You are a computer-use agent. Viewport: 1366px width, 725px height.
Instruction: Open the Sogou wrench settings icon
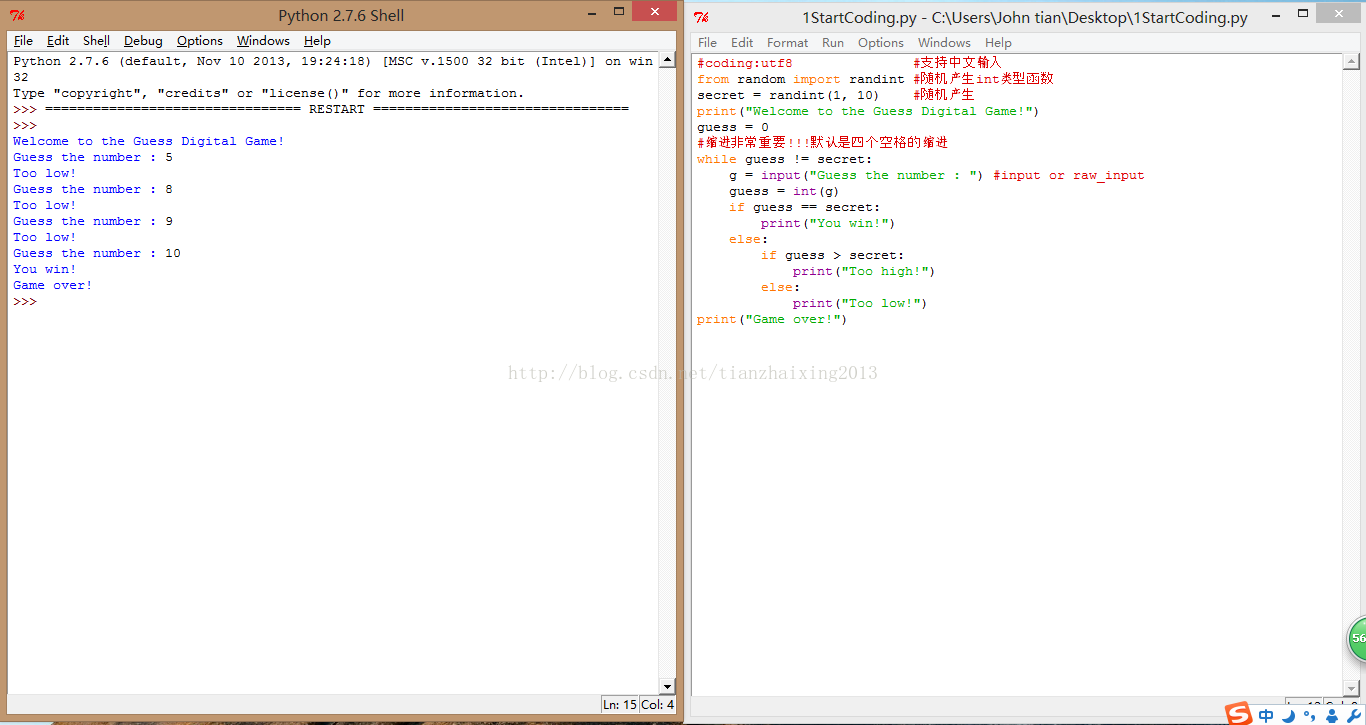1353,715
